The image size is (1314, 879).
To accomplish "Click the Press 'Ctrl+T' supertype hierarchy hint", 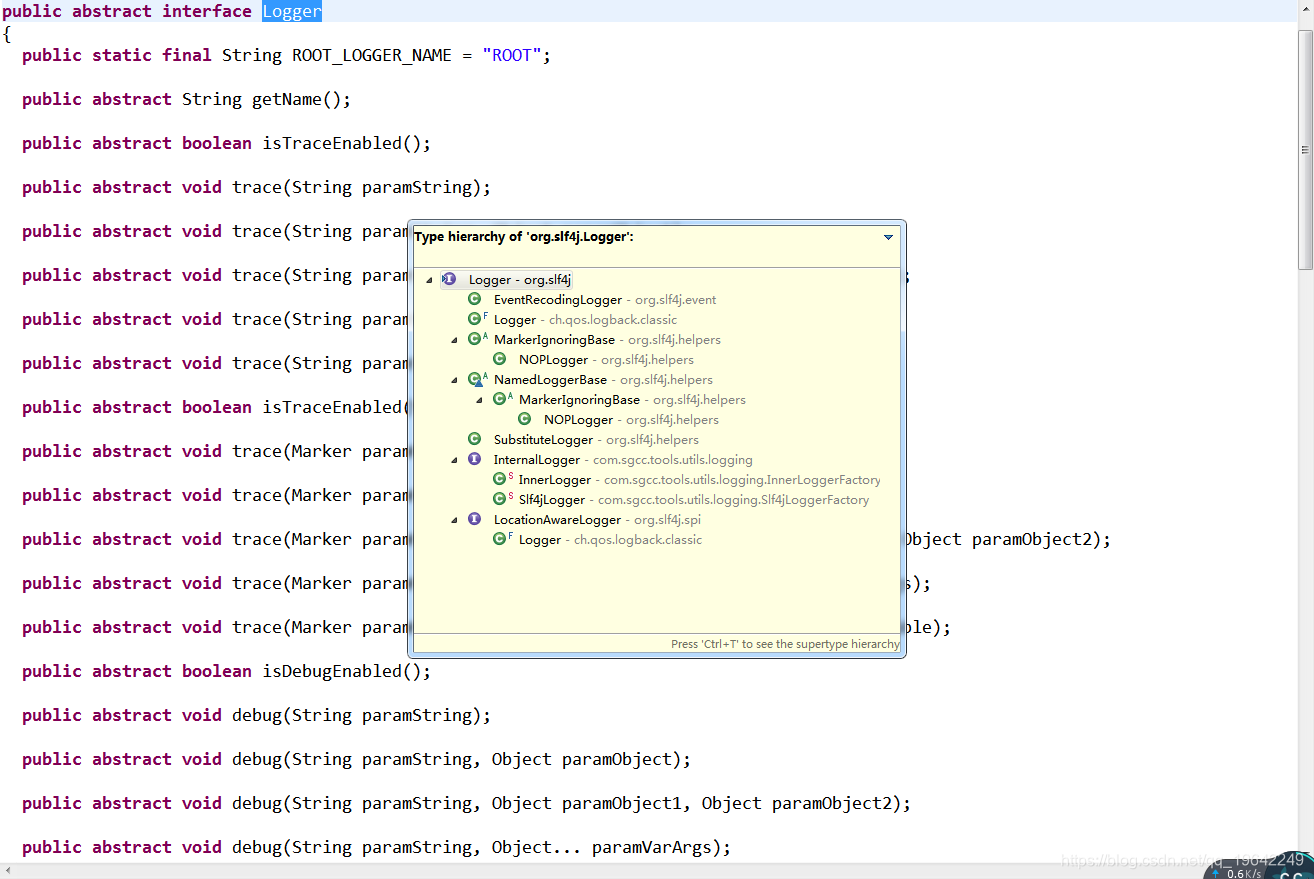I will tap(785, 644).
